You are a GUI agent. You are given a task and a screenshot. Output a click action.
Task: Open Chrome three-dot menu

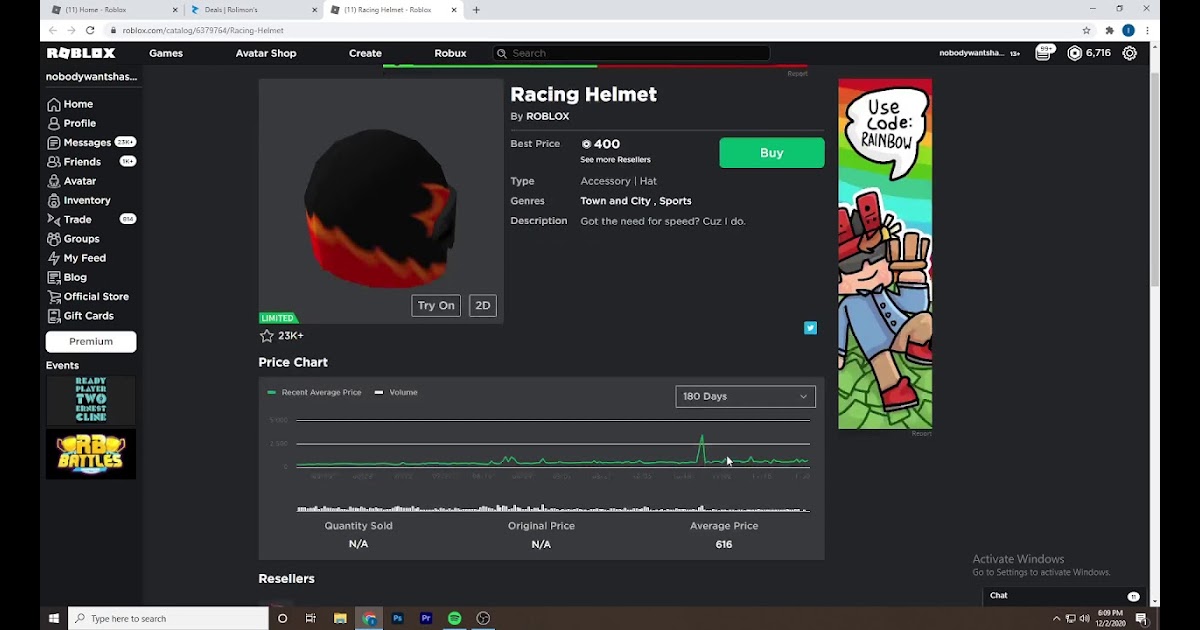[x=1147, y=30]
